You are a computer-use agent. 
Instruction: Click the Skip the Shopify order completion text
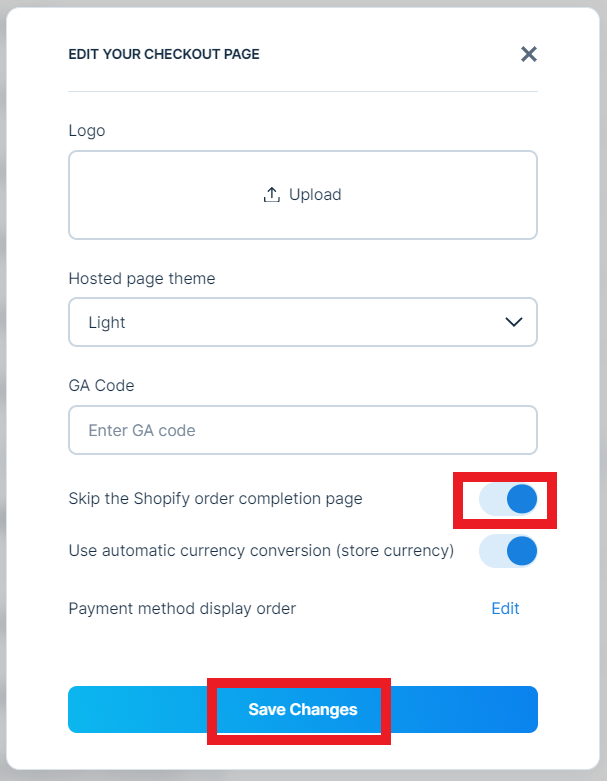[x=215, y=498]
